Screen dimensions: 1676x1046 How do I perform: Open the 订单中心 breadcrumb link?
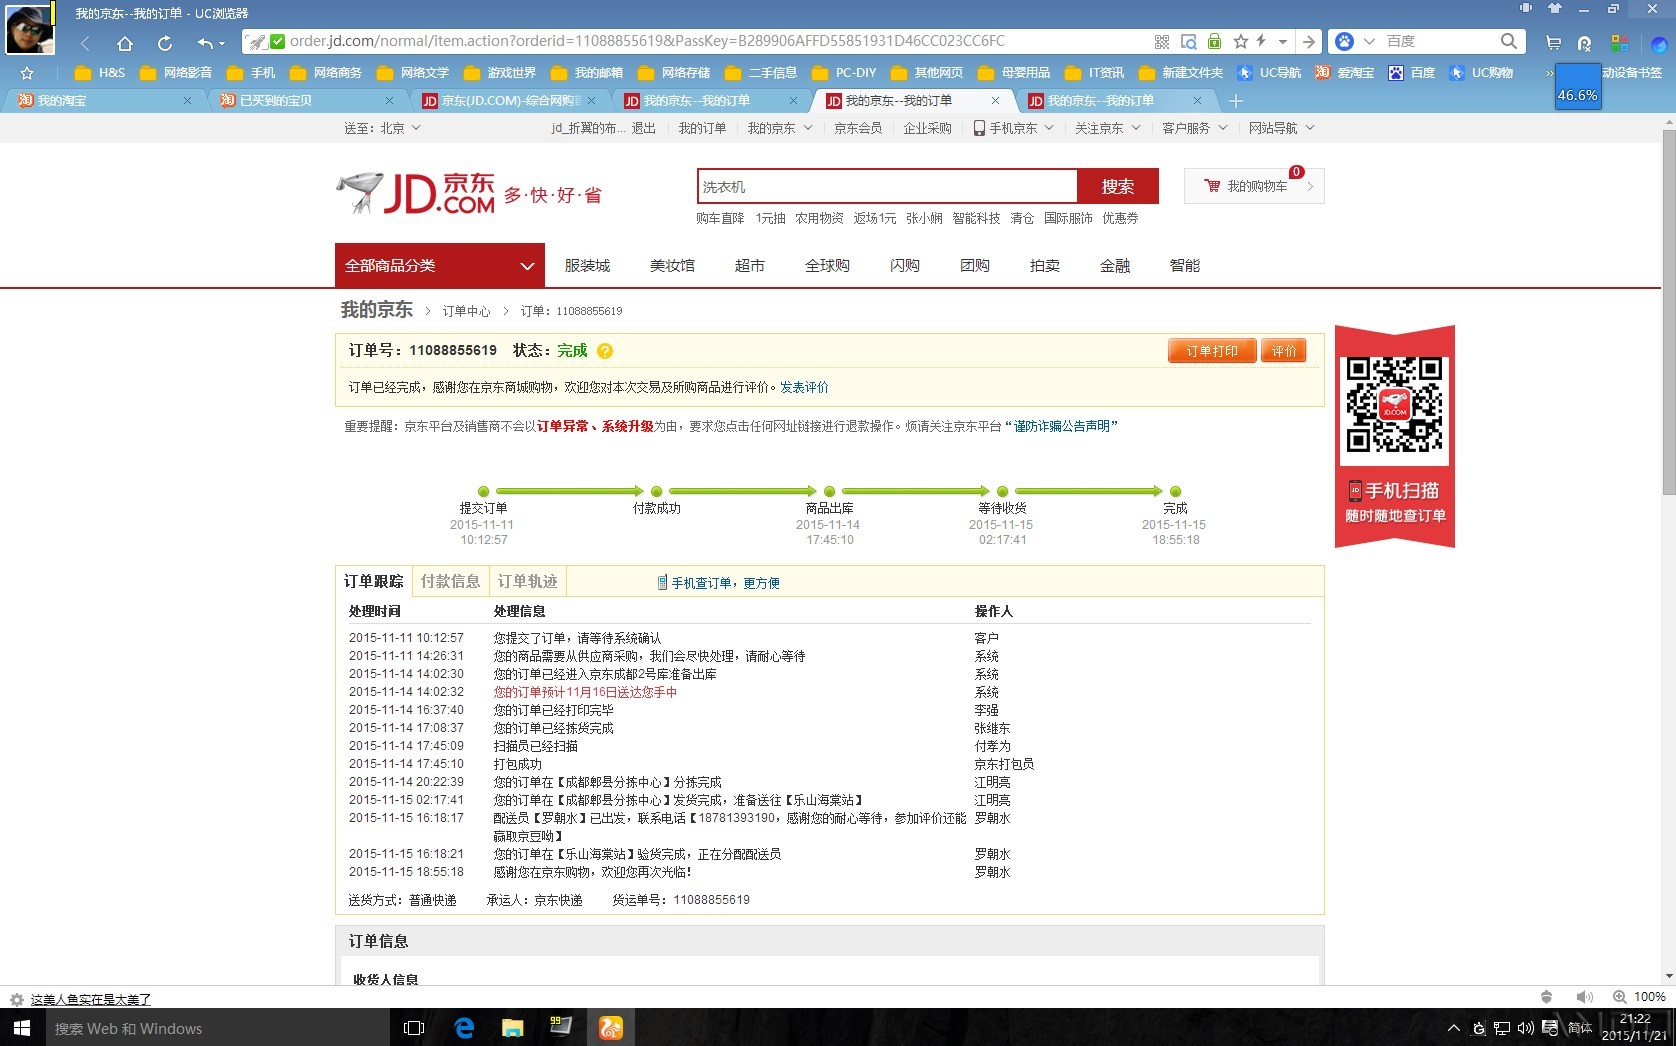pos(466,311)
